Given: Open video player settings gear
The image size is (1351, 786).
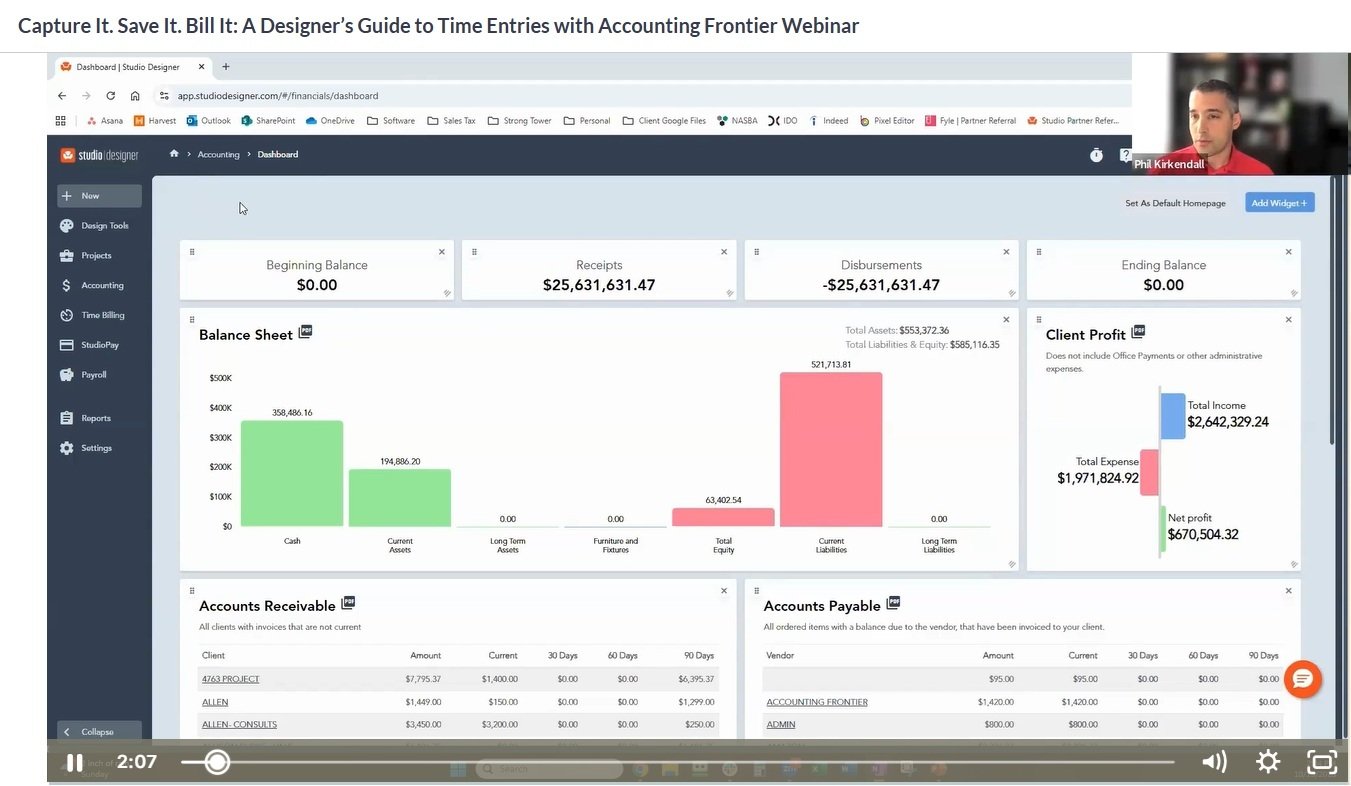Looking at the screenshot, I should 1268,762.
